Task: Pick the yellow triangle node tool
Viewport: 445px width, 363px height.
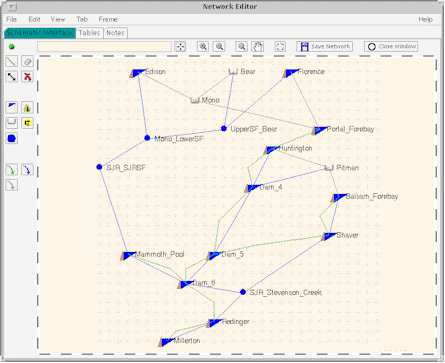Action: pos(28,108)
